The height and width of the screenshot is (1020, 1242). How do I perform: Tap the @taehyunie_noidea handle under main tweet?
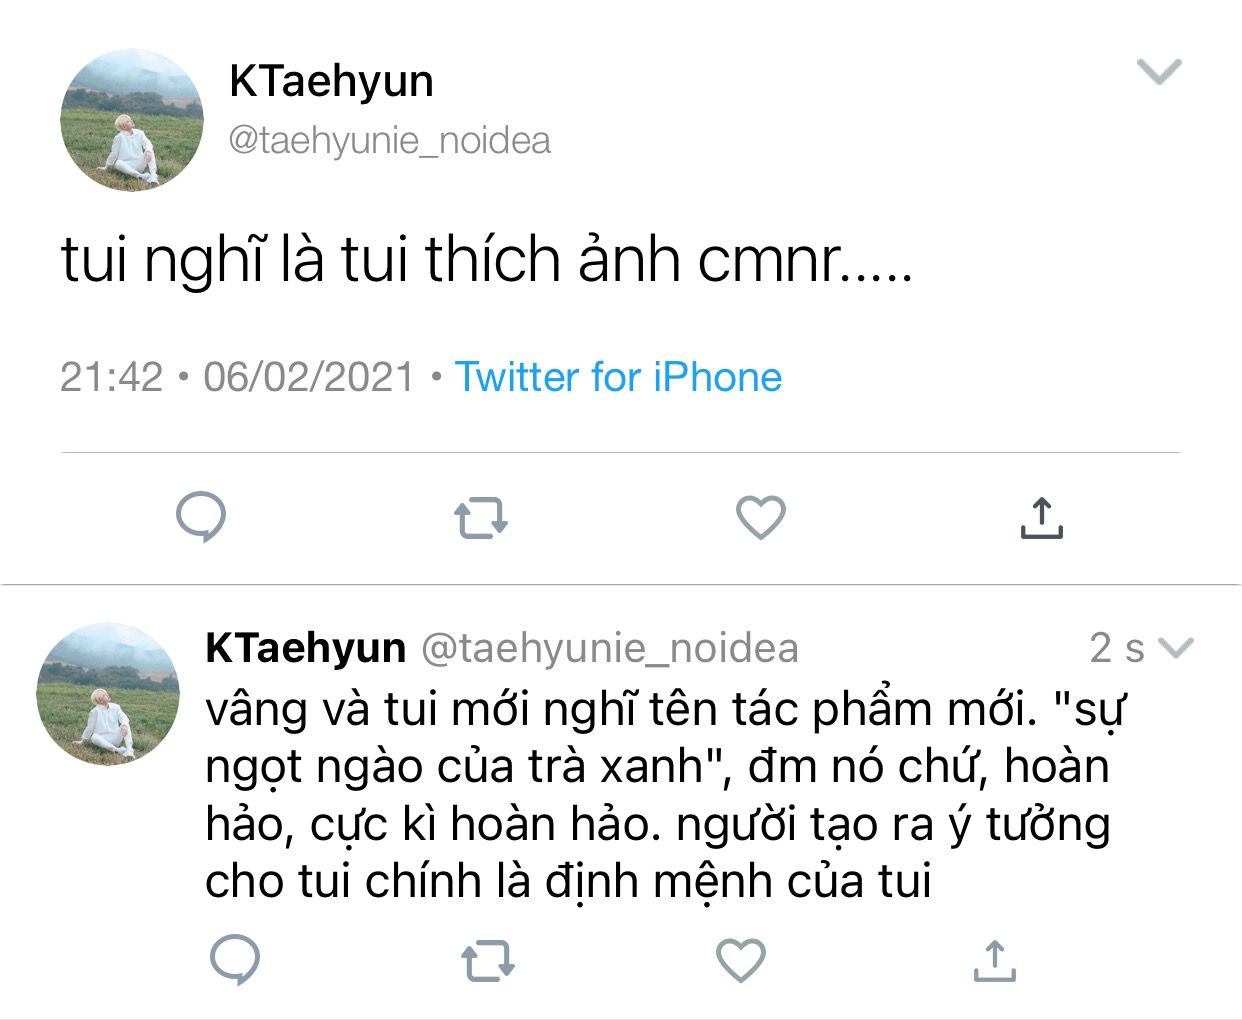point(389,140)
